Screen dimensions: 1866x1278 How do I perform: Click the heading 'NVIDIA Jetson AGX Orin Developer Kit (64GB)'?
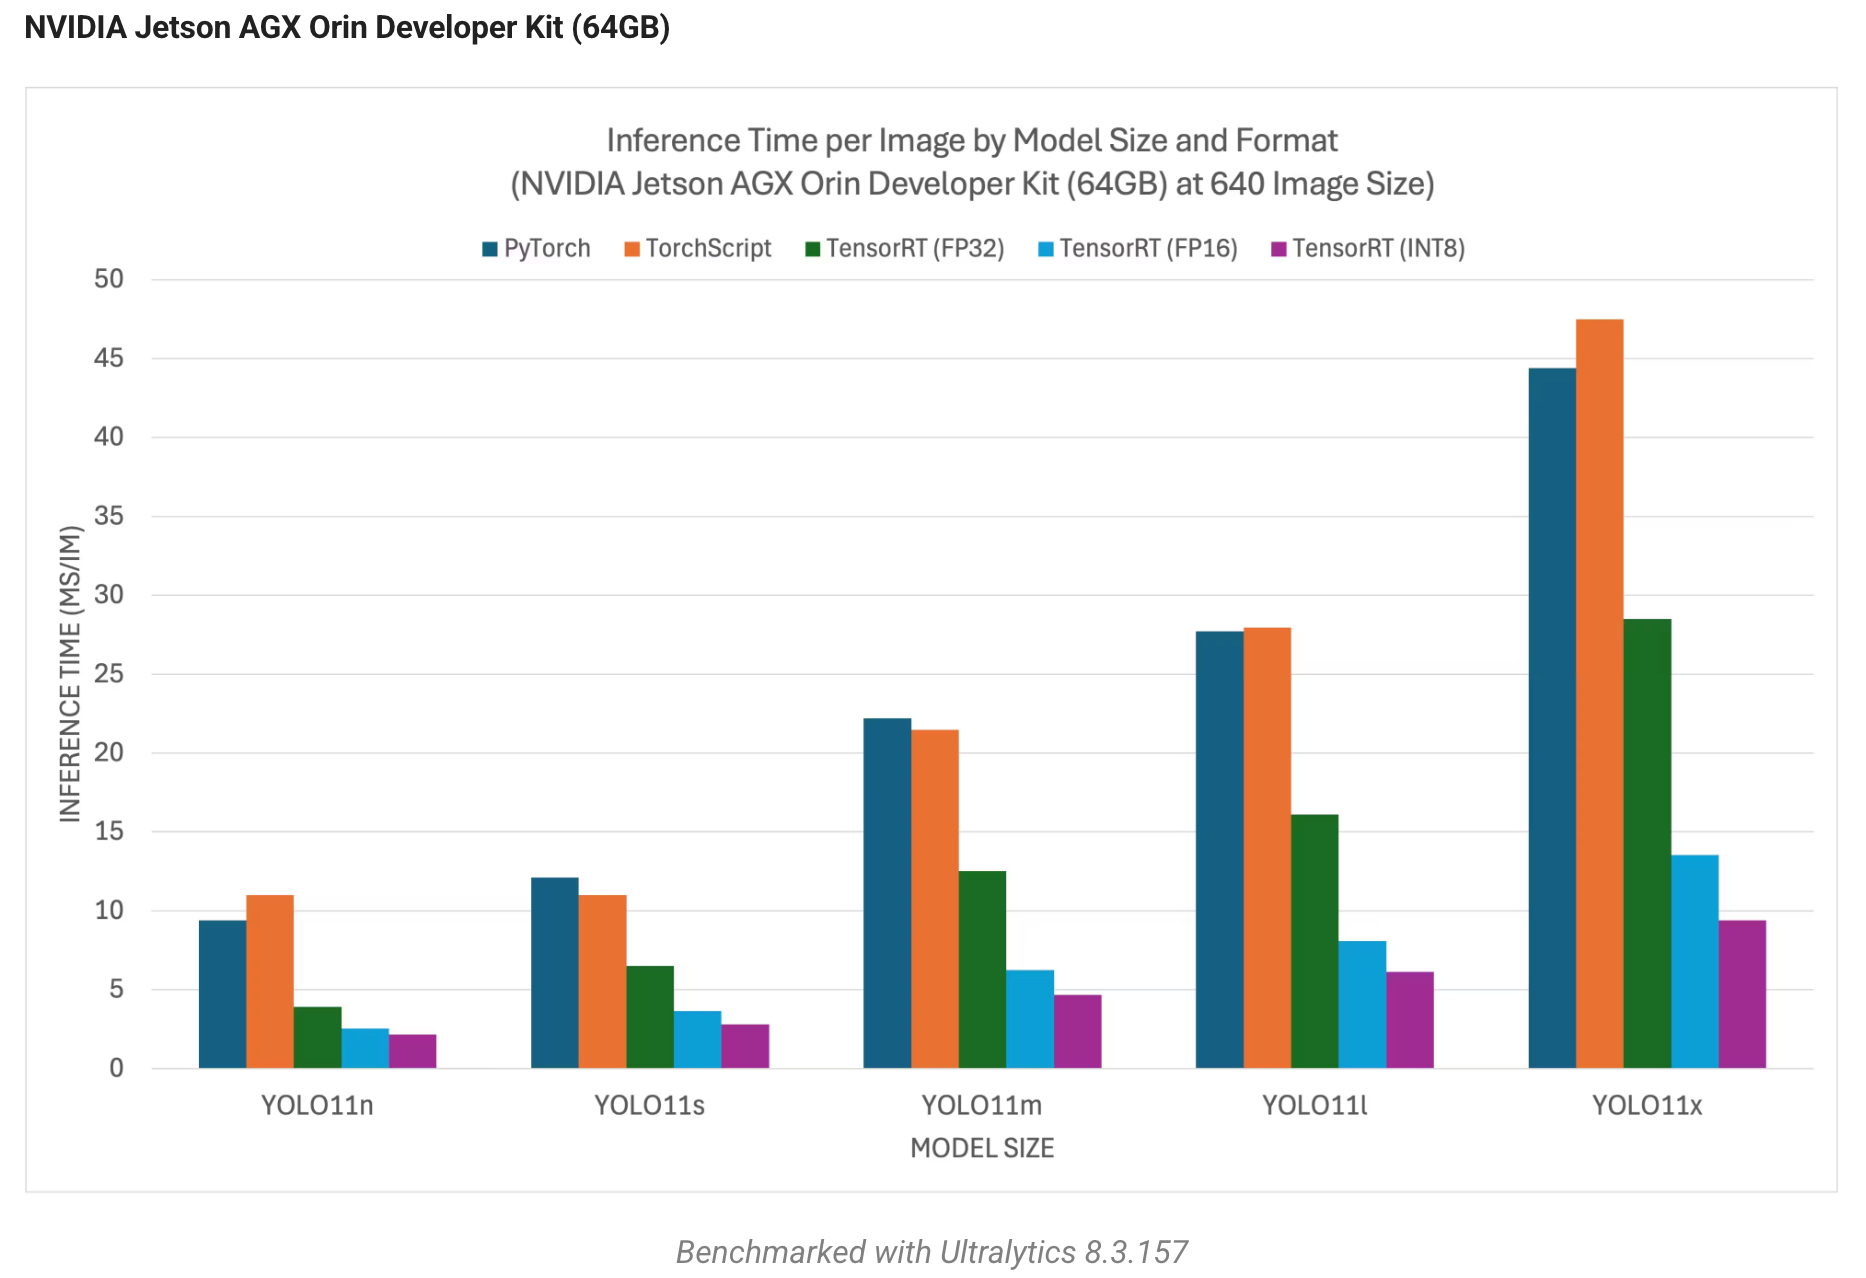[347, 27]
